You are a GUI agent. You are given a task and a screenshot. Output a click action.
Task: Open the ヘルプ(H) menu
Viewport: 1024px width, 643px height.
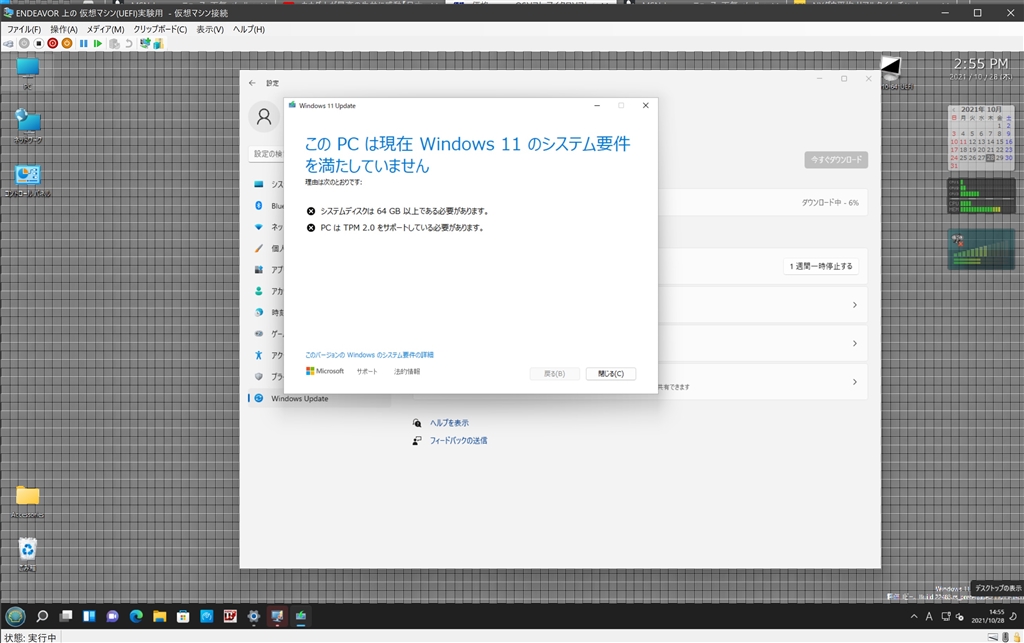pyautogui.click(x=249, y=29)
